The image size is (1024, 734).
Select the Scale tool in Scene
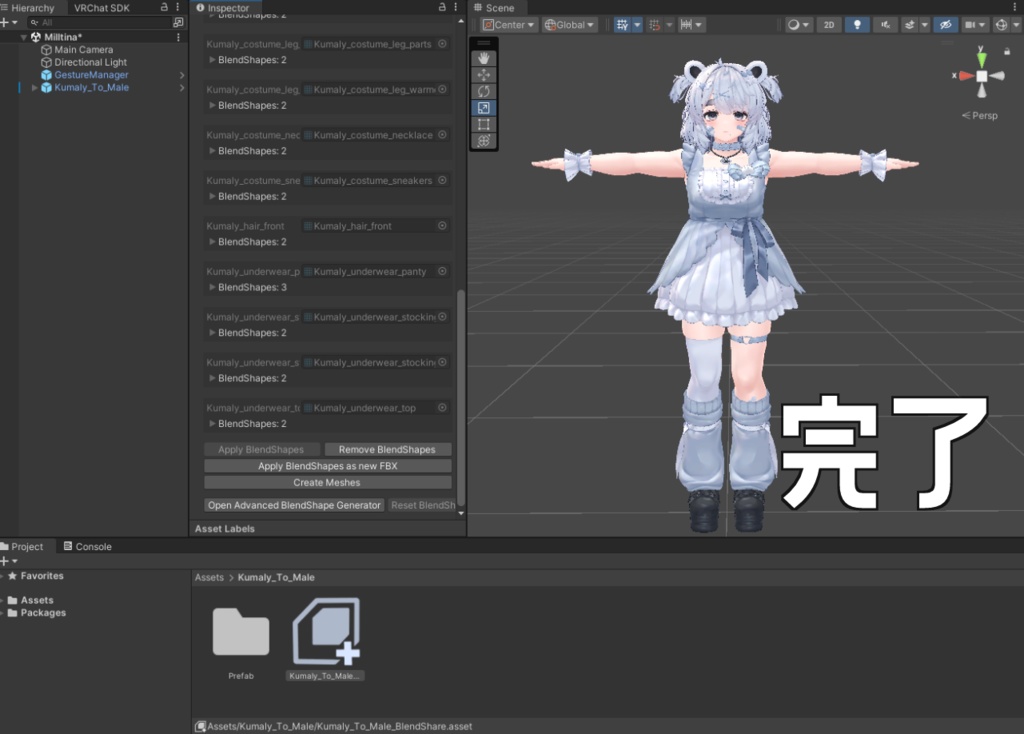pyautogui.click(x=484, y=108)
